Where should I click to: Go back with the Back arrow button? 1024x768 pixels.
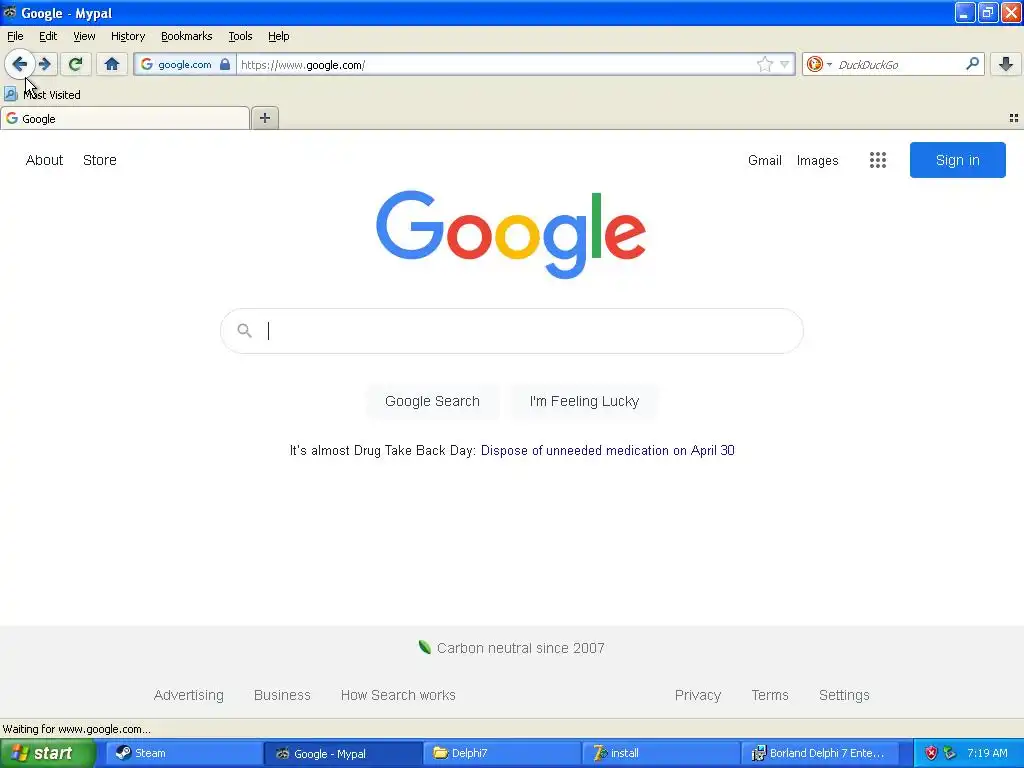click(x=20, y=64)
